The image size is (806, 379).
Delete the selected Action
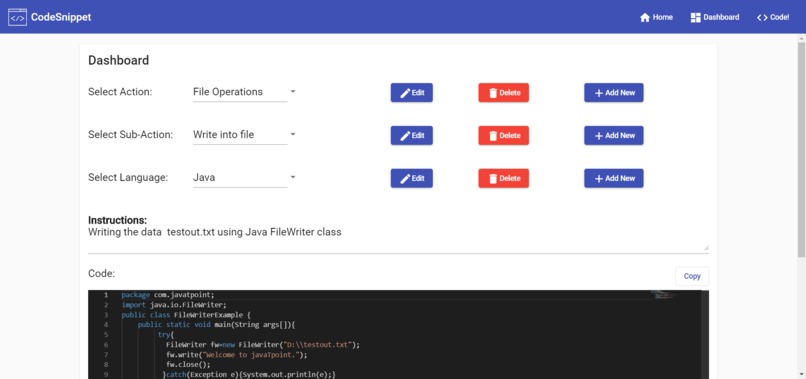504,93
